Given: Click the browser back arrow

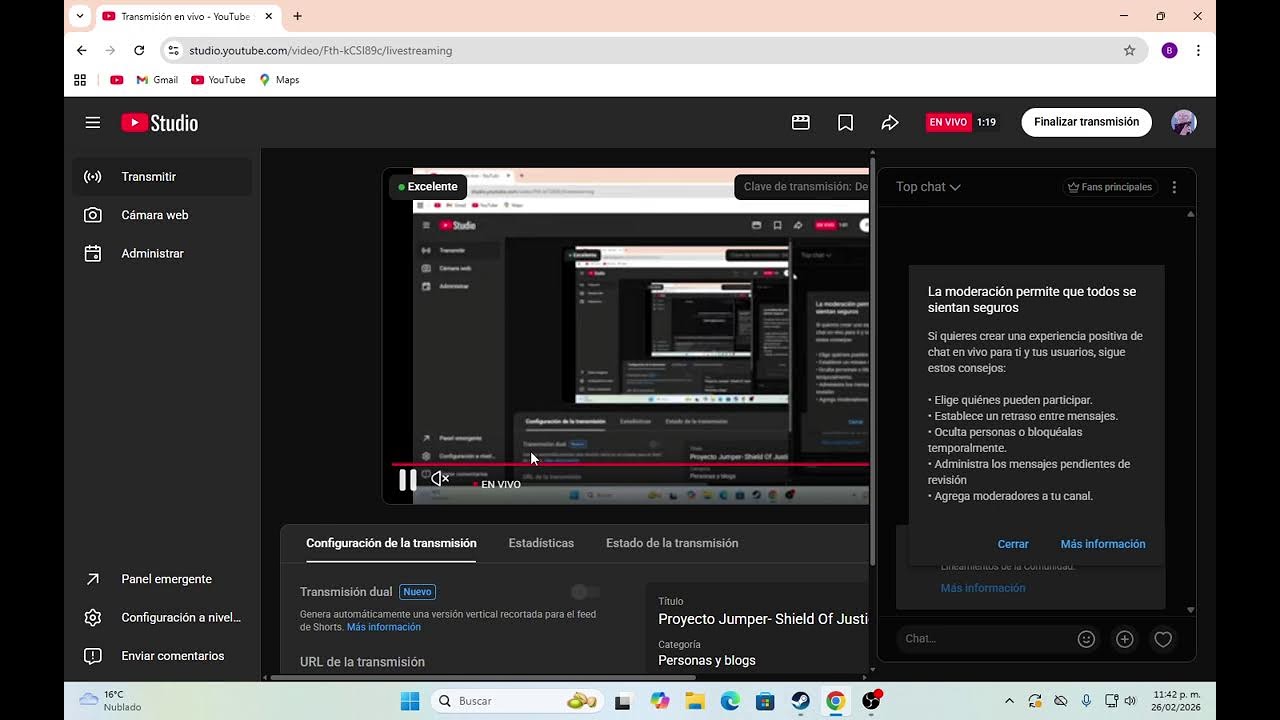Looking at the screenshot, I should tap(82, 50).
